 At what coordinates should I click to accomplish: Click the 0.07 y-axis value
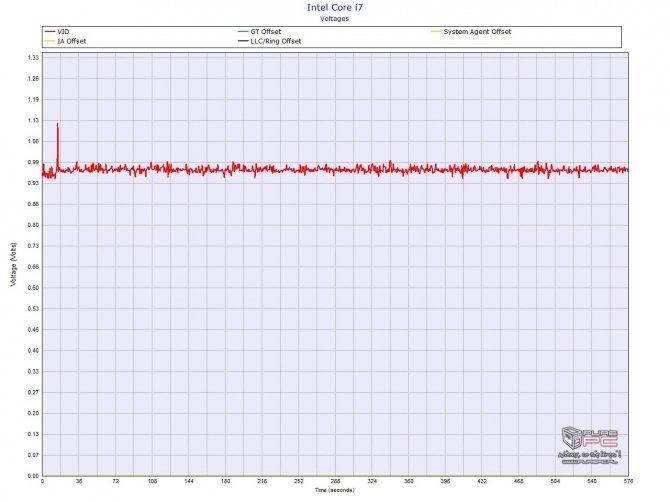pos(33,455)
